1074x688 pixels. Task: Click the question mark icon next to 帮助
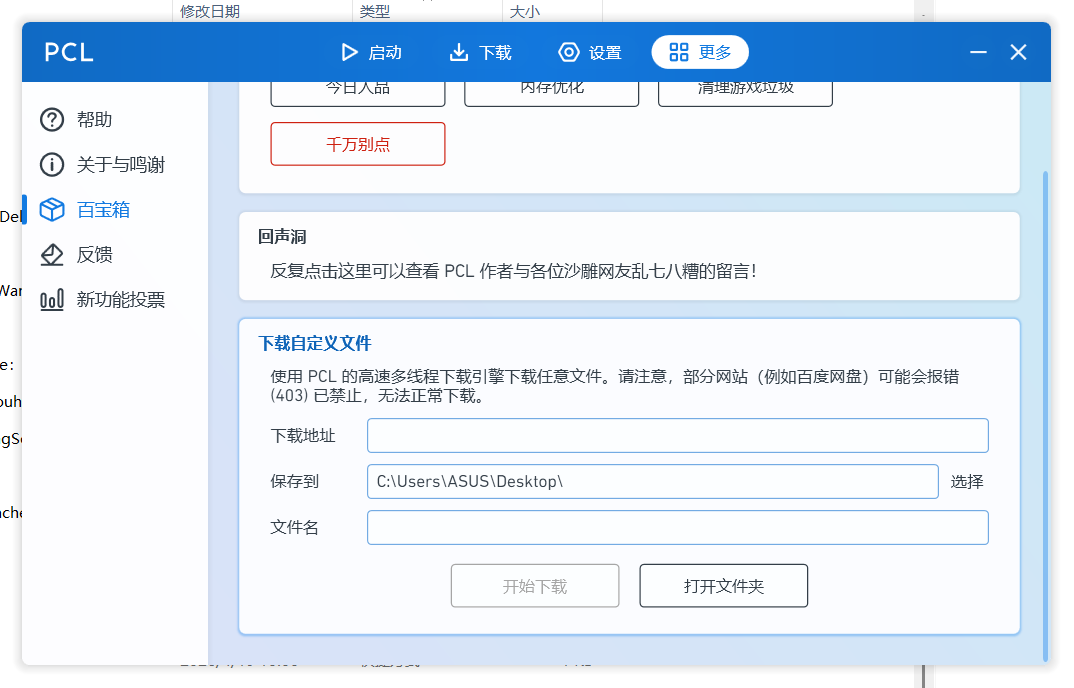[x=52, y=119]
